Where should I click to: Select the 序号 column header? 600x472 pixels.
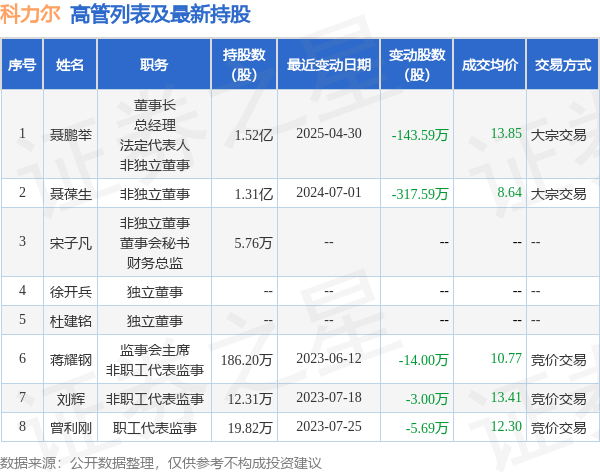[x=22, y=64]
